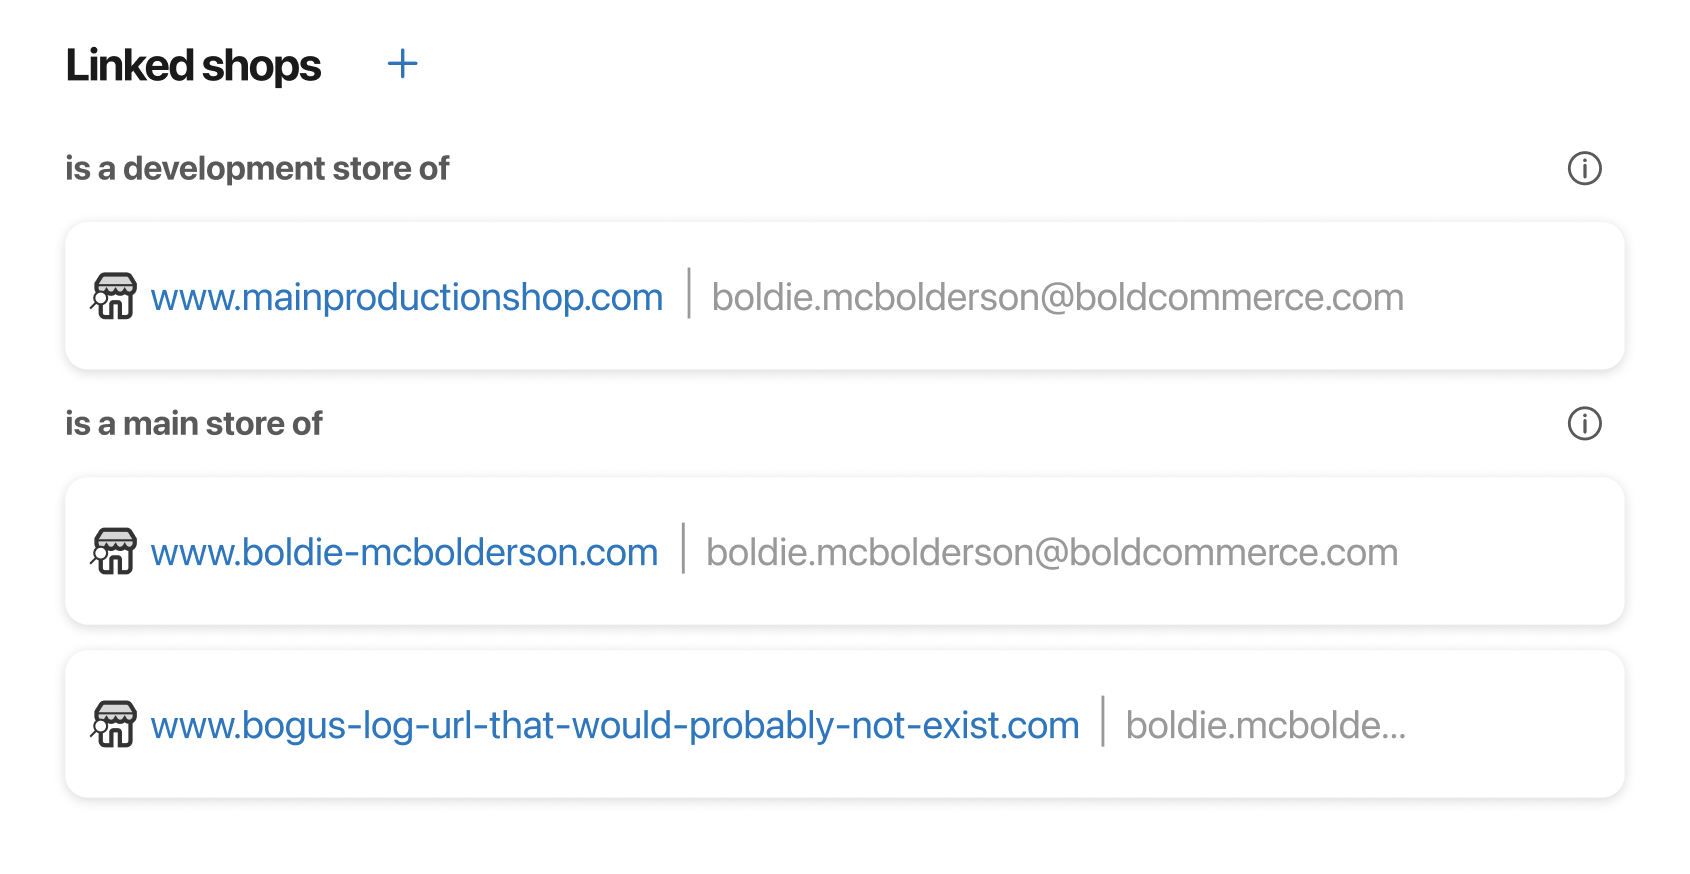
Task: Visit www.bogus-log-url-that-would-probably-not-exist.com
Action: pyautogui.click(x=615, y=725)
